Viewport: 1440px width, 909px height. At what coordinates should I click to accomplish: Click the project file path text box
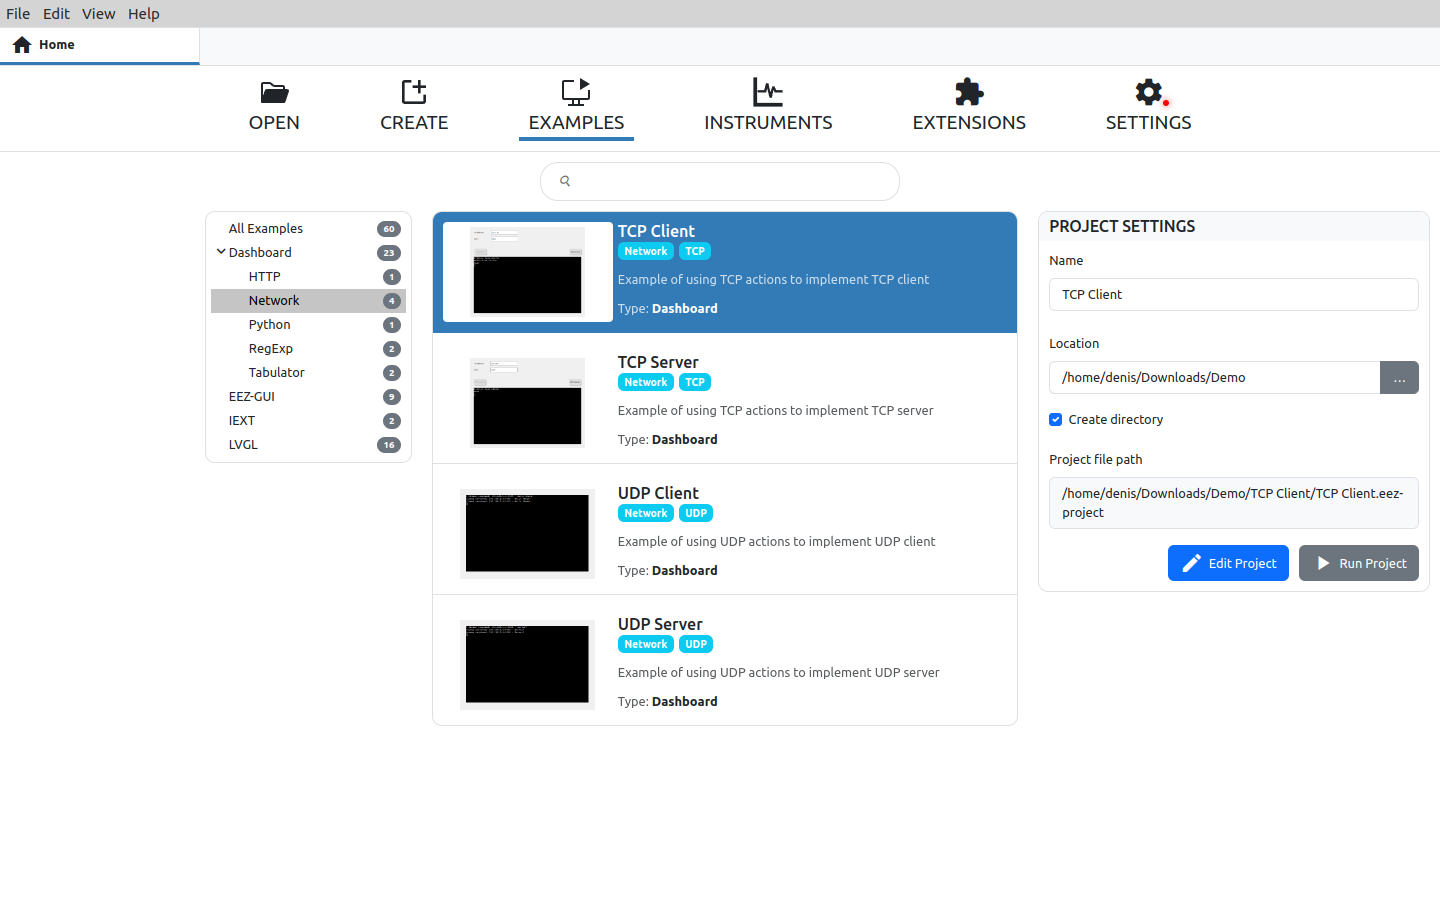click(1234, 503)
